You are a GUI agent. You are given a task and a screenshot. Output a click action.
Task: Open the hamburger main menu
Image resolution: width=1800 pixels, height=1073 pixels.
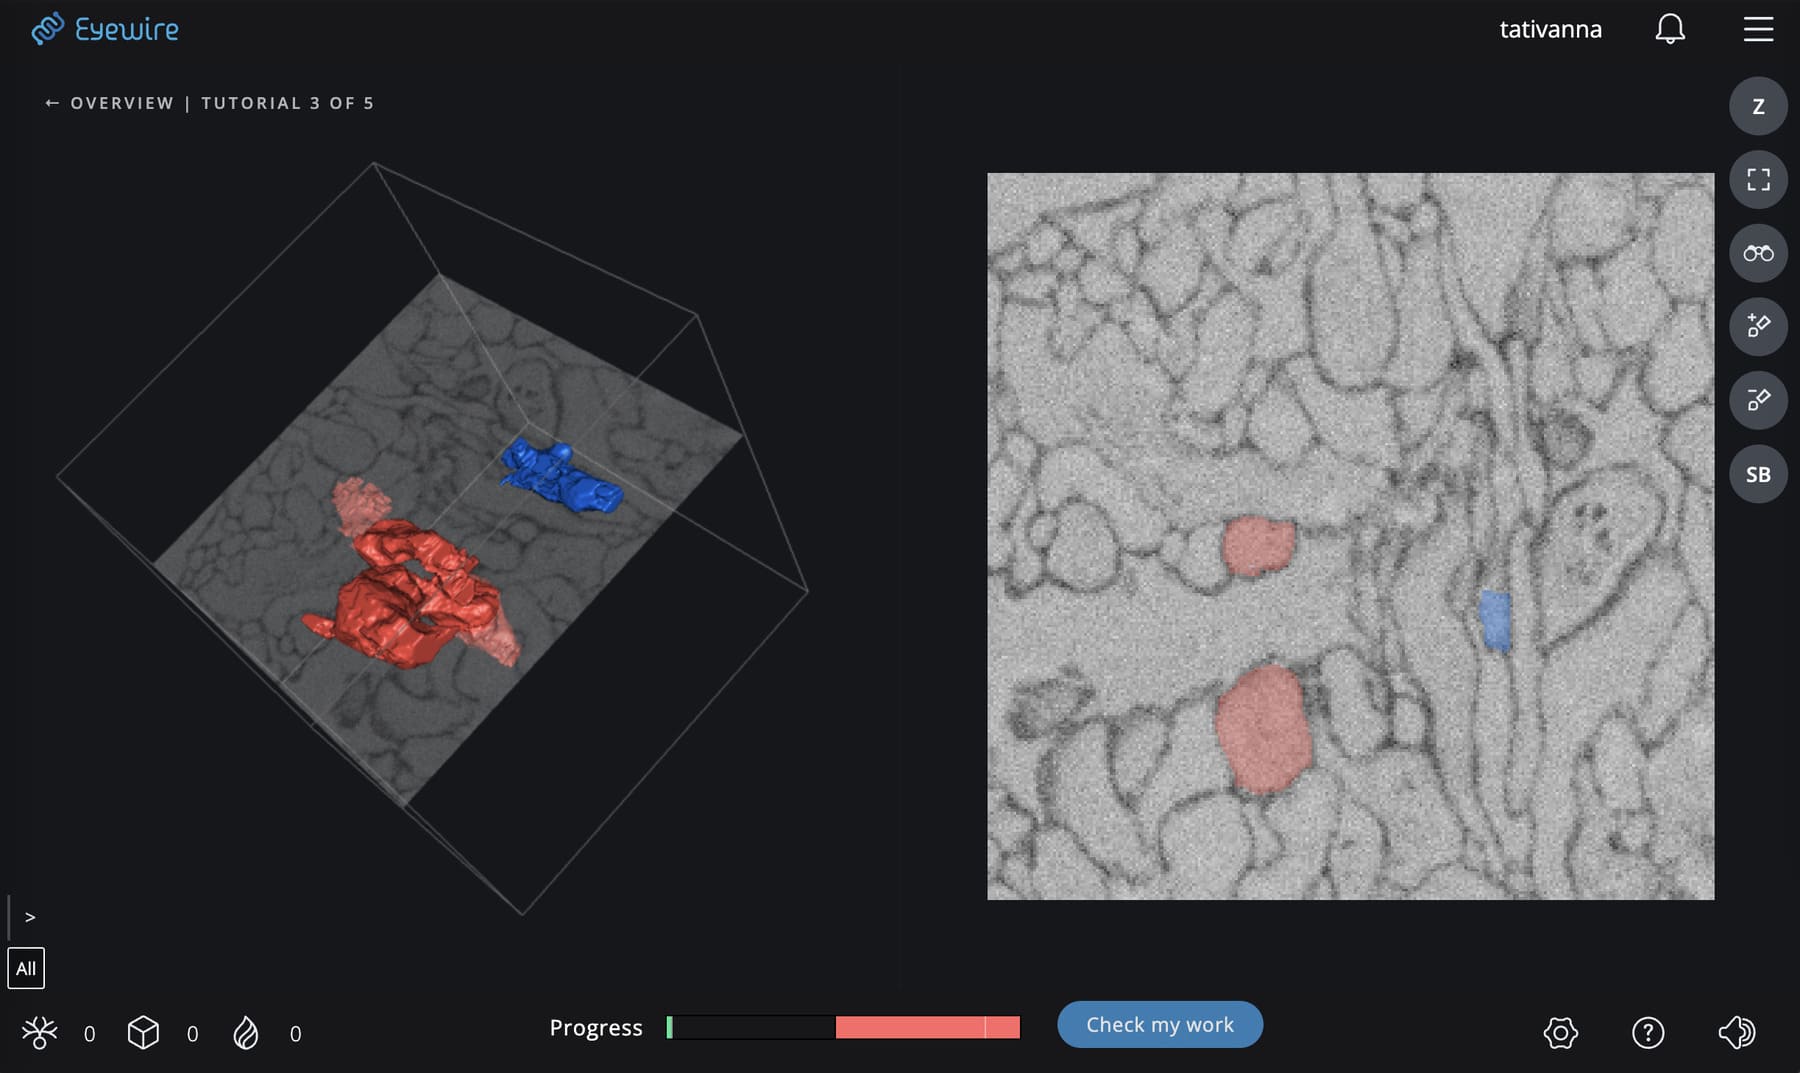(1757, 29)
